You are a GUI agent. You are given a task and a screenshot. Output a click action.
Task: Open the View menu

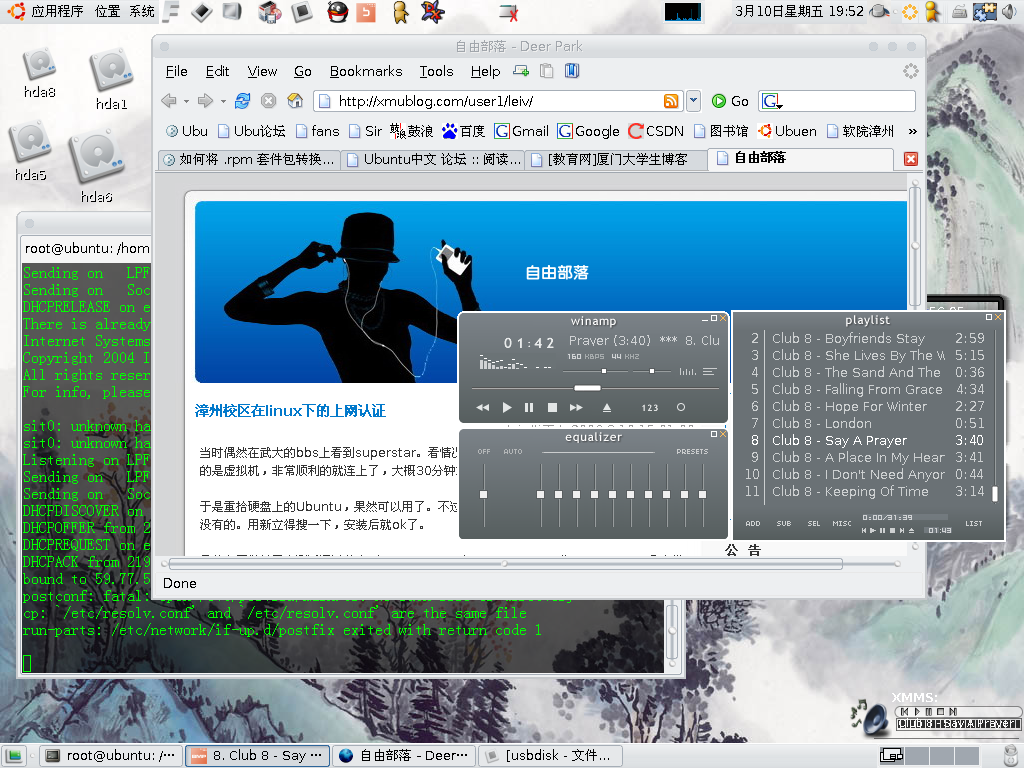[x=262, y=71]
